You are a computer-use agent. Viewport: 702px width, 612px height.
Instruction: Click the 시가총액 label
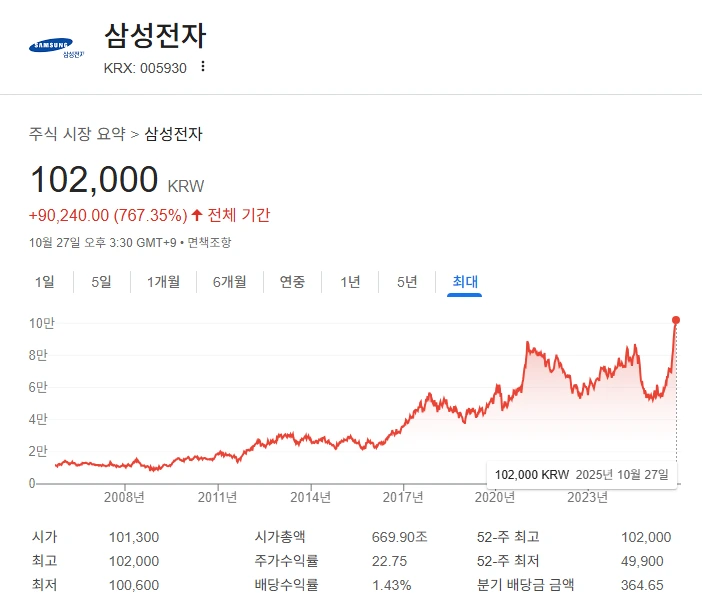[280, 537]
